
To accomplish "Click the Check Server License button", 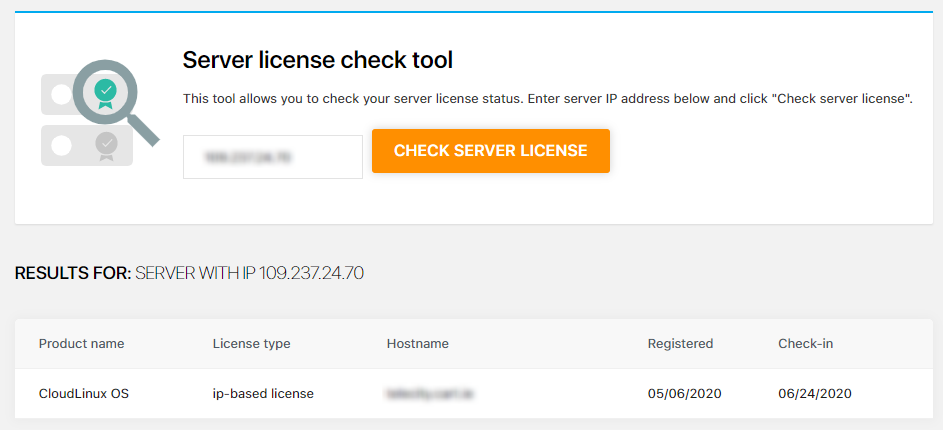I will click(491, 151).
